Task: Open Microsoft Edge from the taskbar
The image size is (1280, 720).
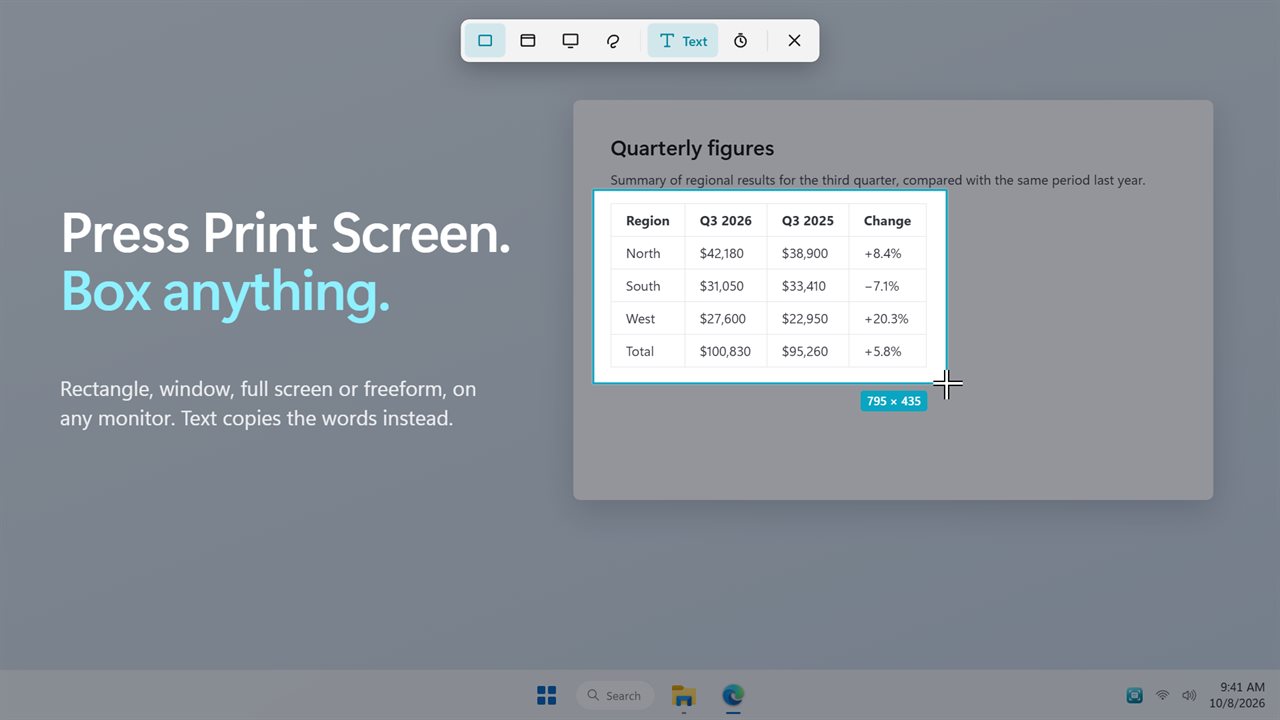Action: click(733, 695)
